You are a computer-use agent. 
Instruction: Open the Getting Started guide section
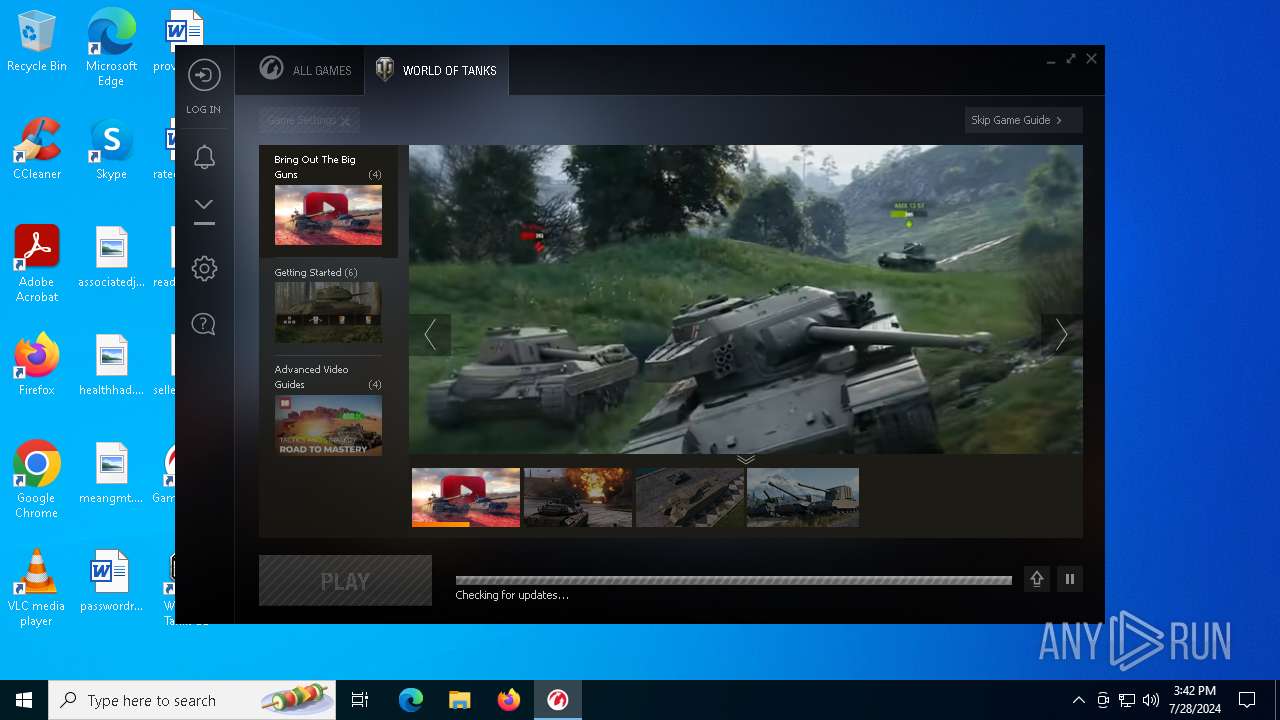click(328, 306)
